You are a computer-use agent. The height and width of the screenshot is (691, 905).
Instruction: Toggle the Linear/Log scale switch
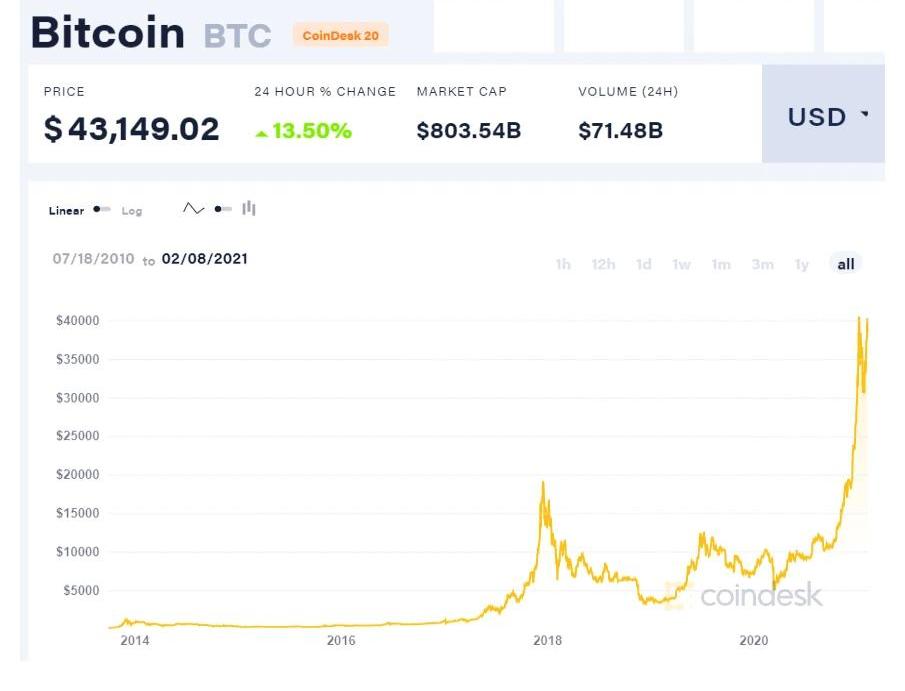(x=102, y=210)
